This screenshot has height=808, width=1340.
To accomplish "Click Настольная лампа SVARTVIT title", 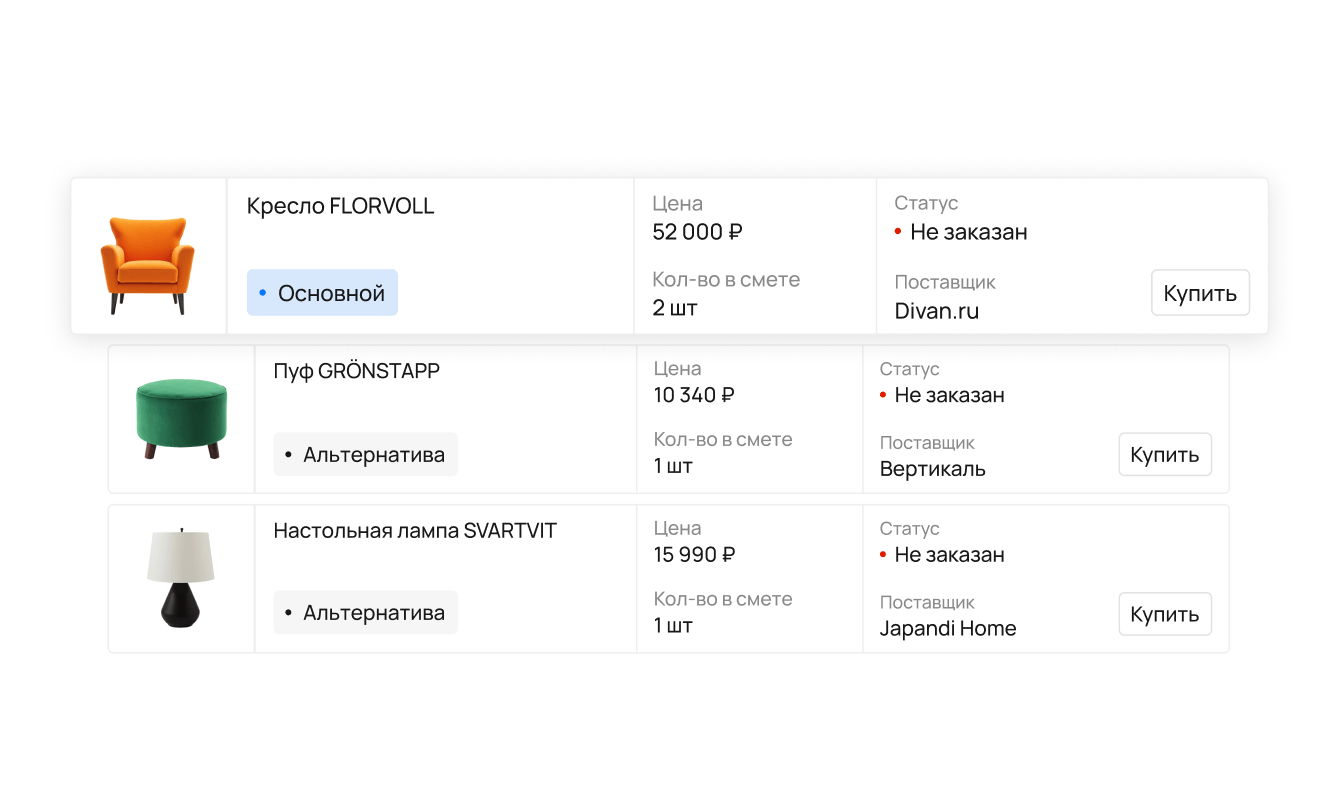I will 414,530.
